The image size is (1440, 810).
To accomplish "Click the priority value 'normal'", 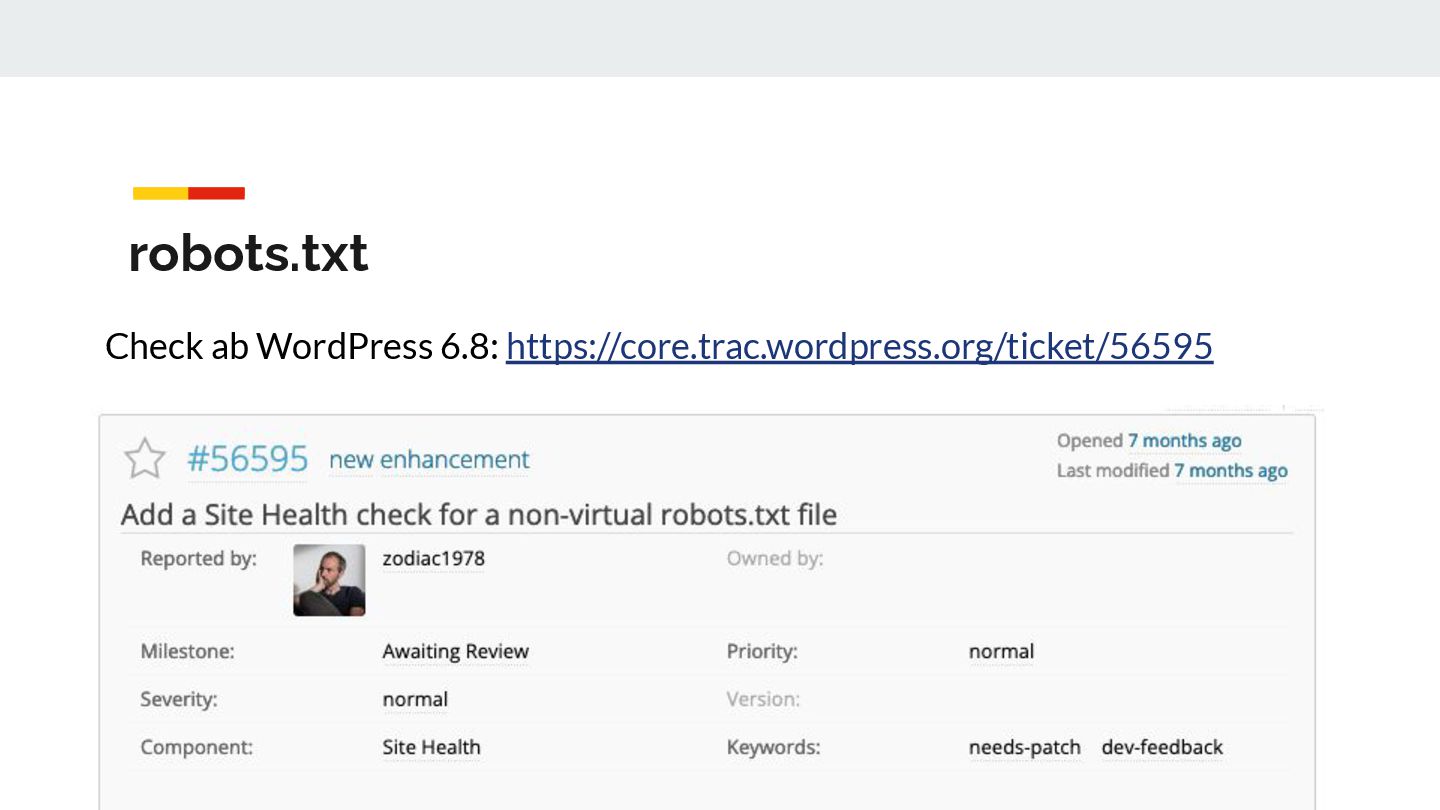I will 1001,652.
